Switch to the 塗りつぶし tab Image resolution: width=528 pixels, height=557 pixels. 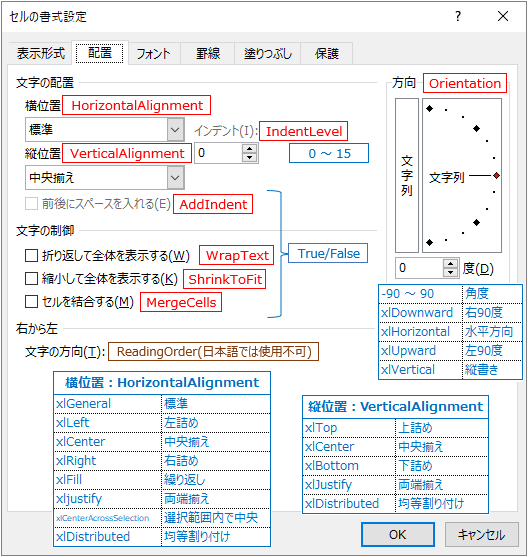coord(268,54)
